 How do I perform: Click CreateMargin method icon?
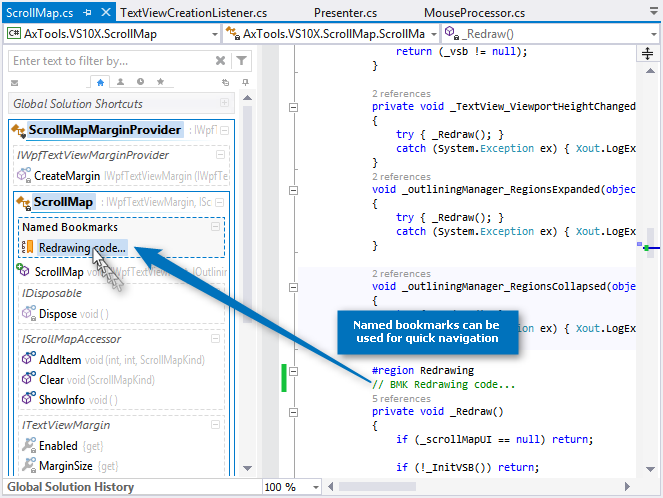coord(24,175)
